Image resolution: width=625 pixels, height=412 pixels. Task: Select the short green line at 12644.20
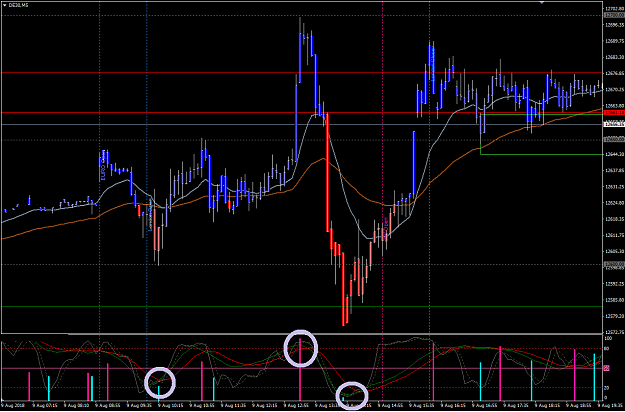(541, 154)
